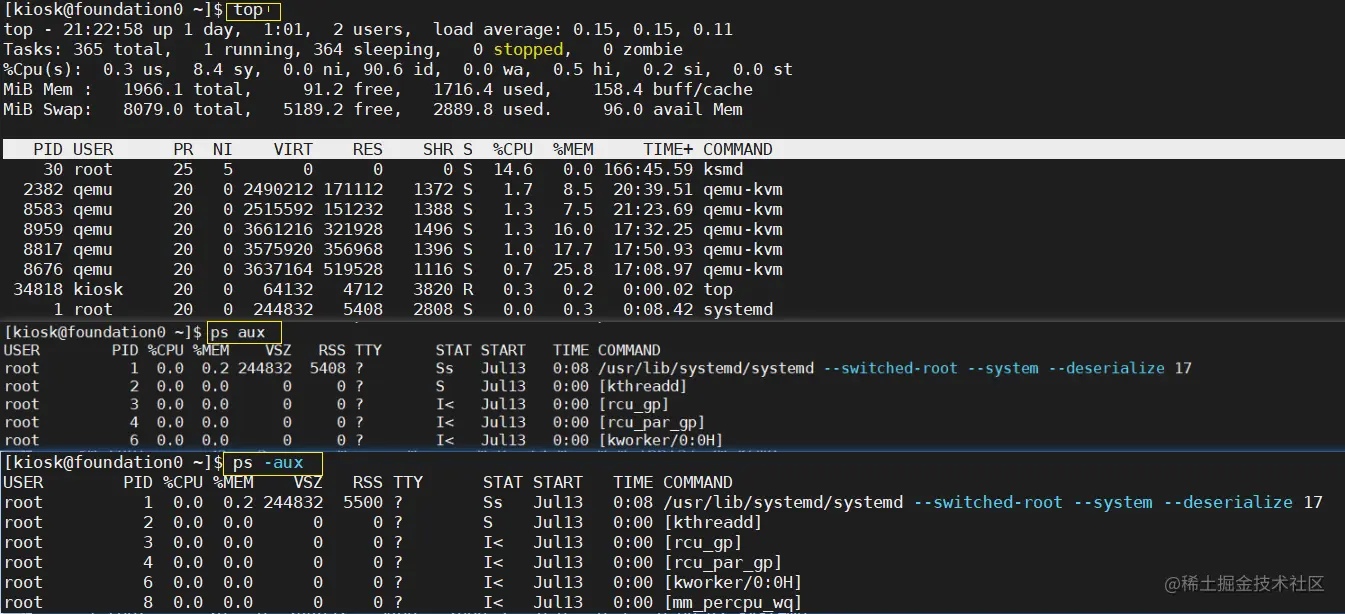Select the 'SHR' column header in top

click(x=438, y=149)
